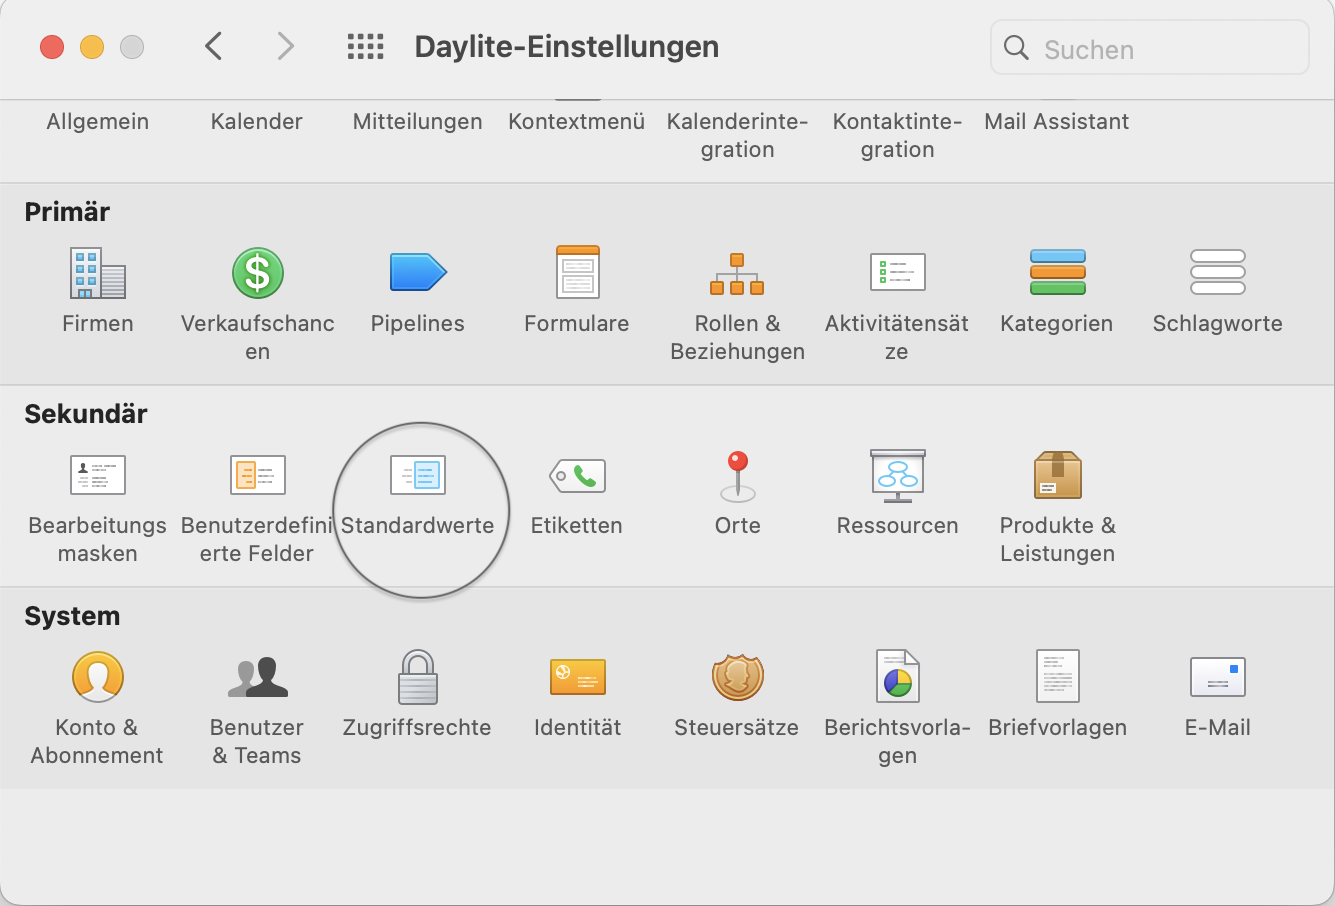Click the Kategorien colored bars icon
Viewport: 1335px width, 906px height.
tap(1057, 273)
